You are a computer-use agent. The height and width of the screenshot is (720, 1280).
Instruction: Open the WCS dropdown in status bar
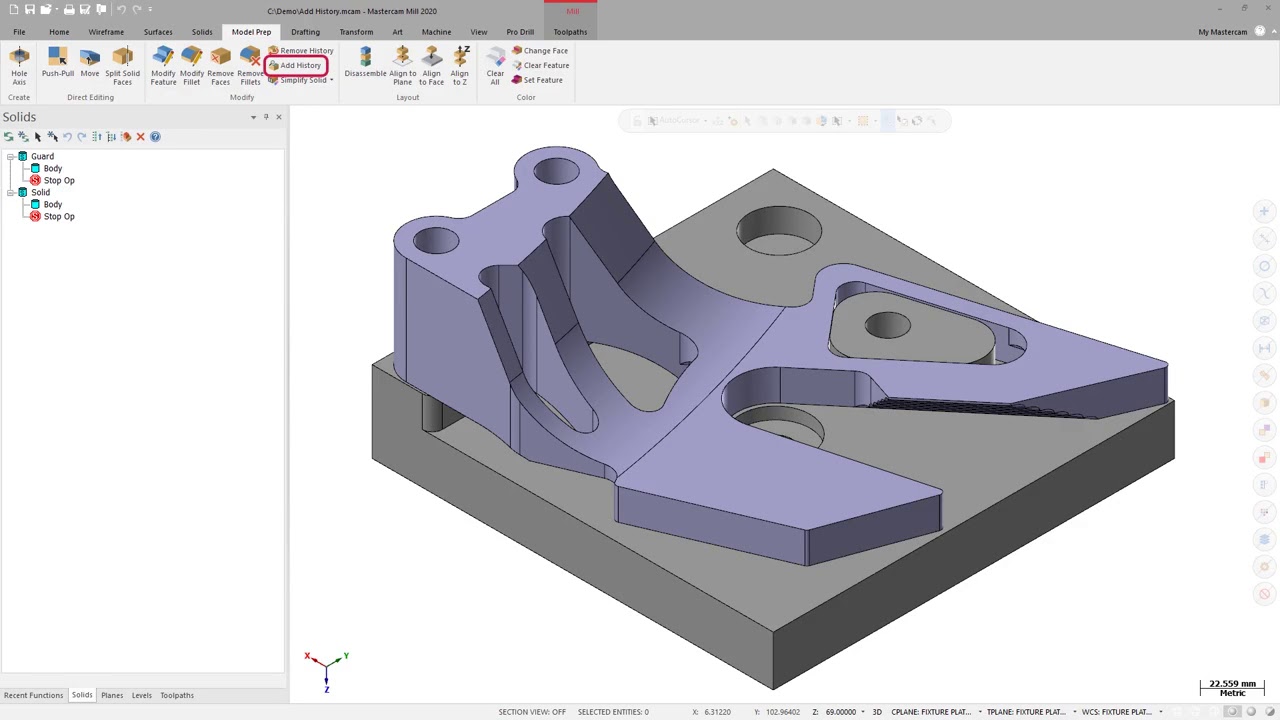[x=1160, y=712]
